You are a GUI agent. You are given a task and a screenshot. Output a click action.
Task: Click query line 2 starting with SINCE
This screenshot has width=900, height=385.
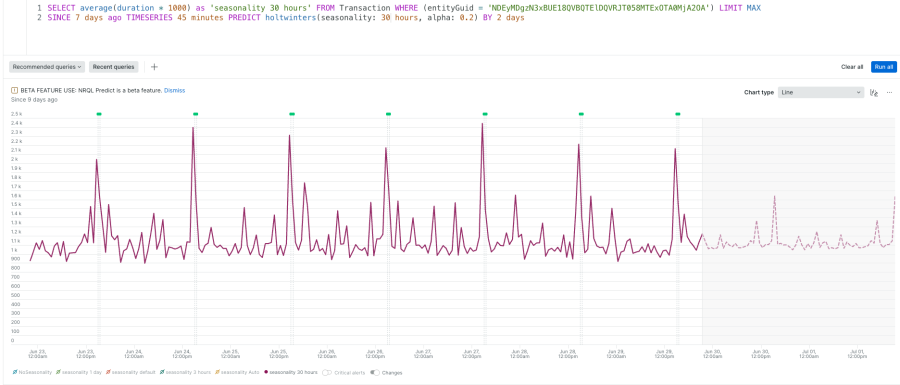285,18
